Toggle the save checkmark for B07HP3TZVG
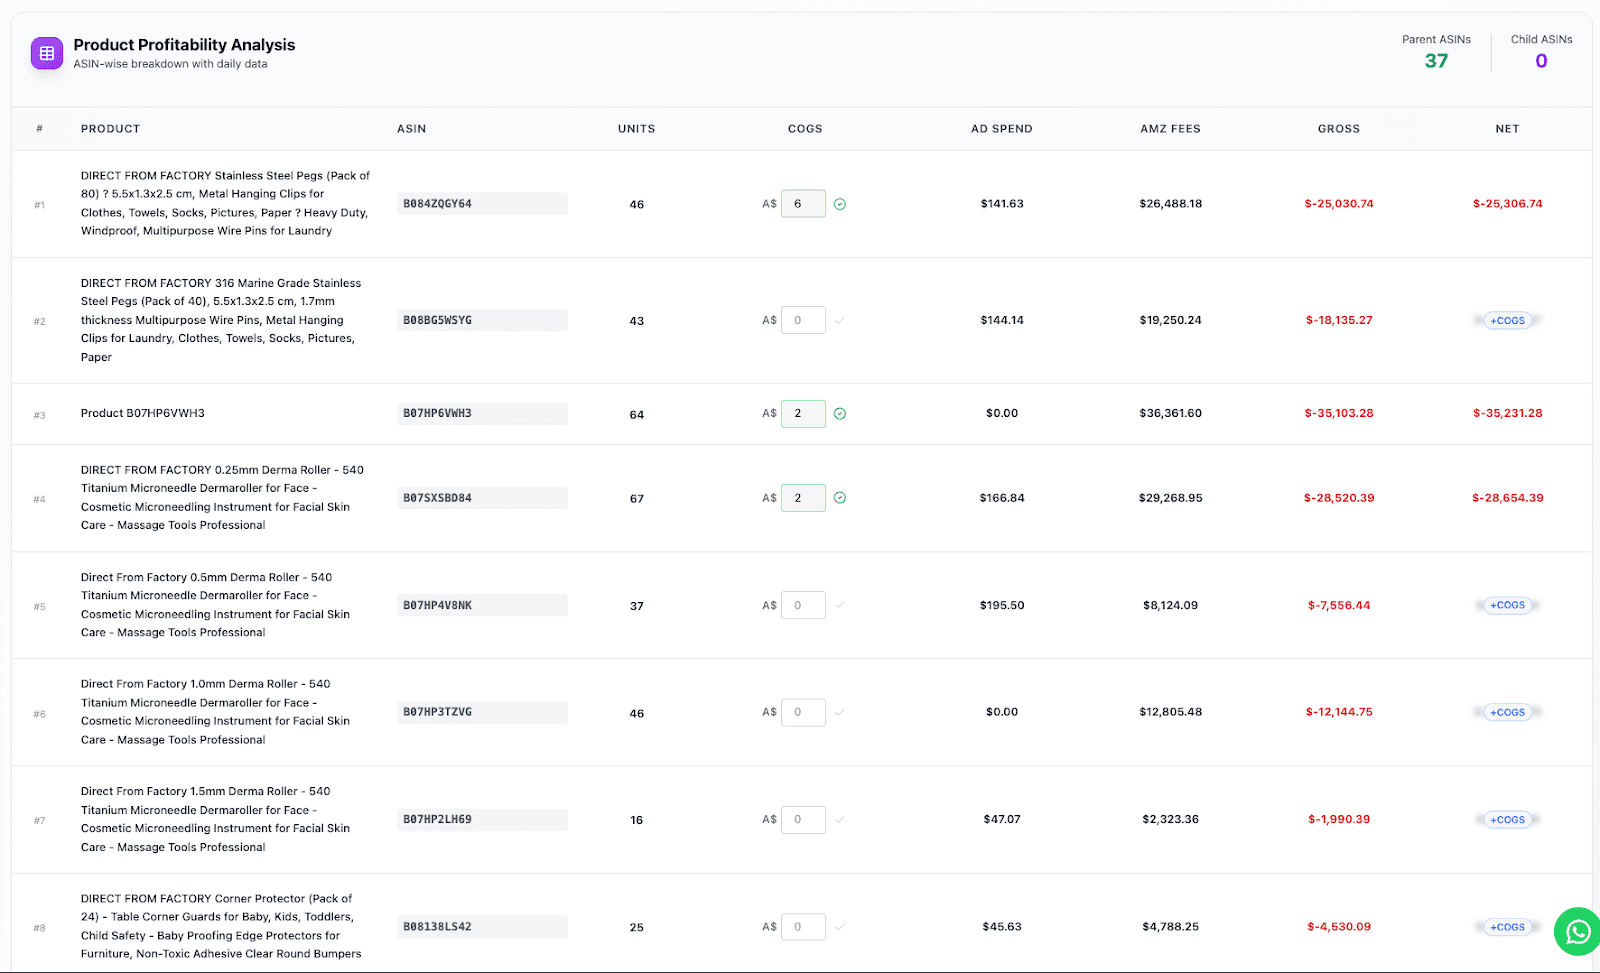Image resolution: width=1600 pixels, height=973 pixels. (x=840, y=712)
